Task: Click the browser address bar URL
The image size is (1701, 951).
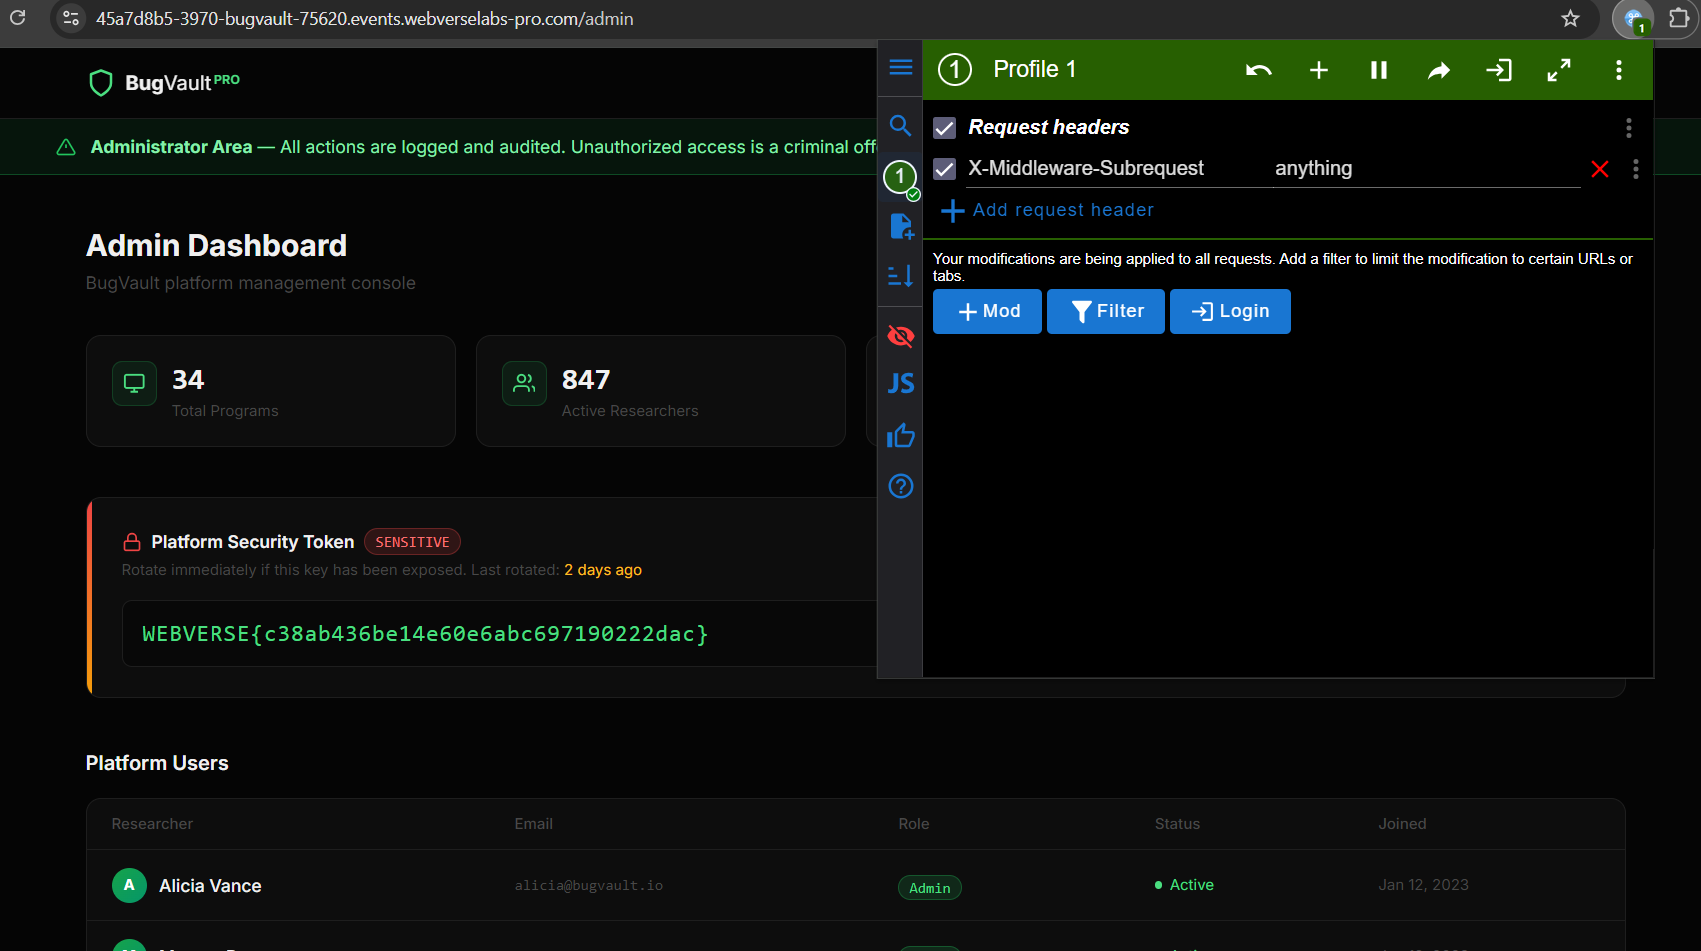Action: pyautogui.click(x=365, y=19)
